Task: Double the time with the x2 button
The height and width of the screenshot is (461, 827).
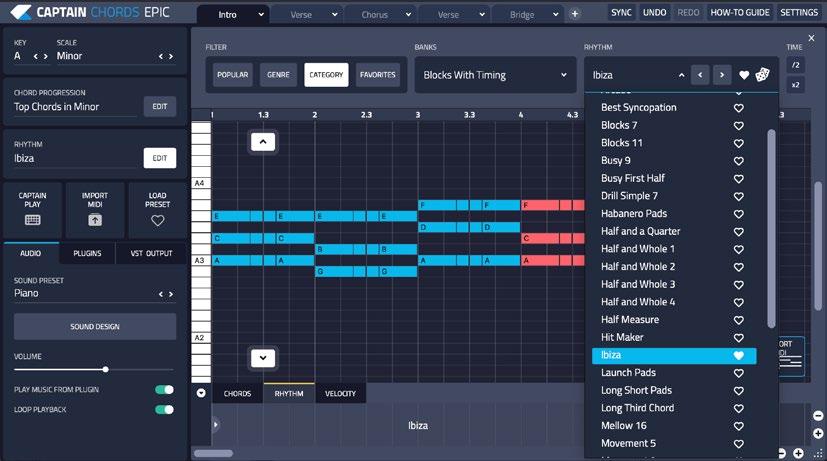Action: (x=795, y=84)
